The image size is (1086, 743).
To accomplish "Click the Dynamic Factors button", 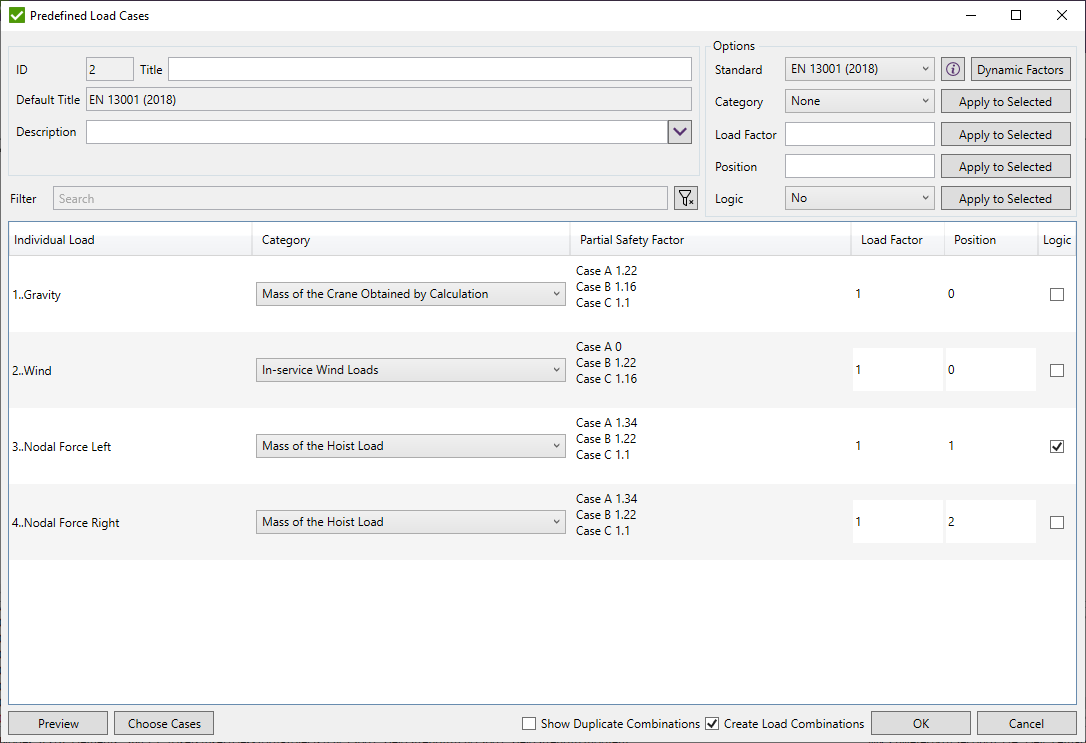I will point(1020,68).
